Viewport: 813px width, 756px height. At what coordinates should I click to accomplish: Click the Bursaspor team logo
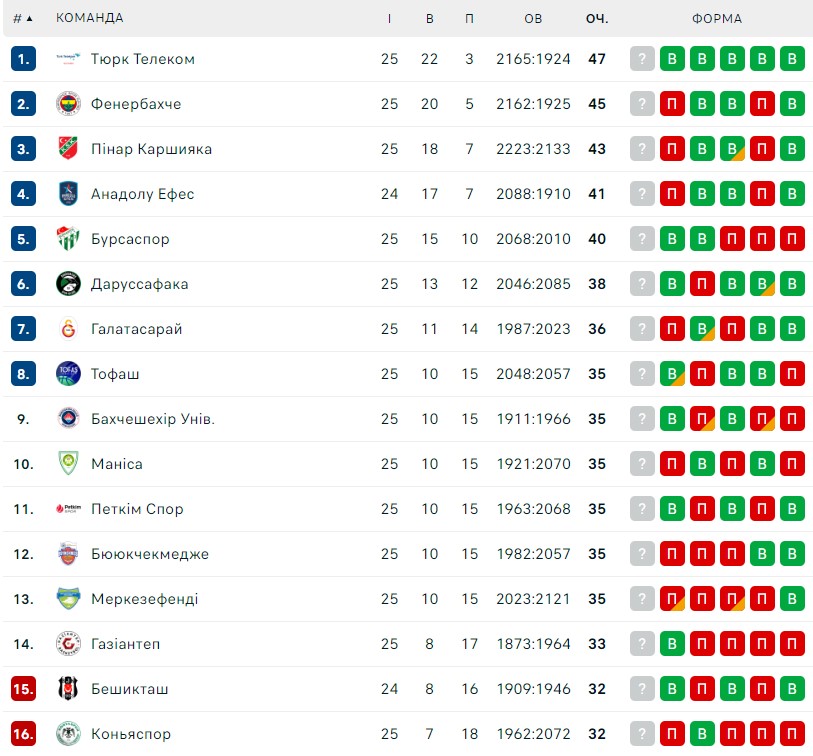point(68,239)
